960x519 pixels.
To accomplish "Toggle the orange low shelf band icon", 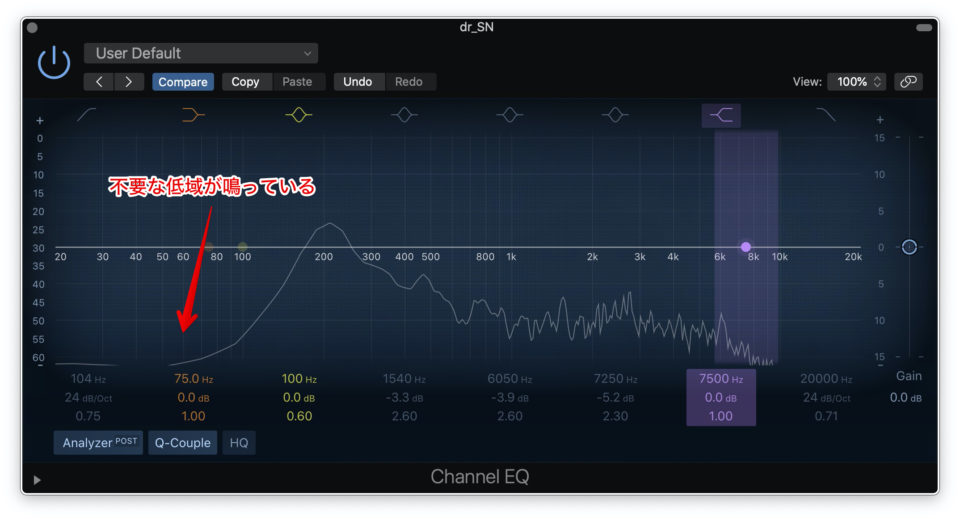I will pos(193,116).
